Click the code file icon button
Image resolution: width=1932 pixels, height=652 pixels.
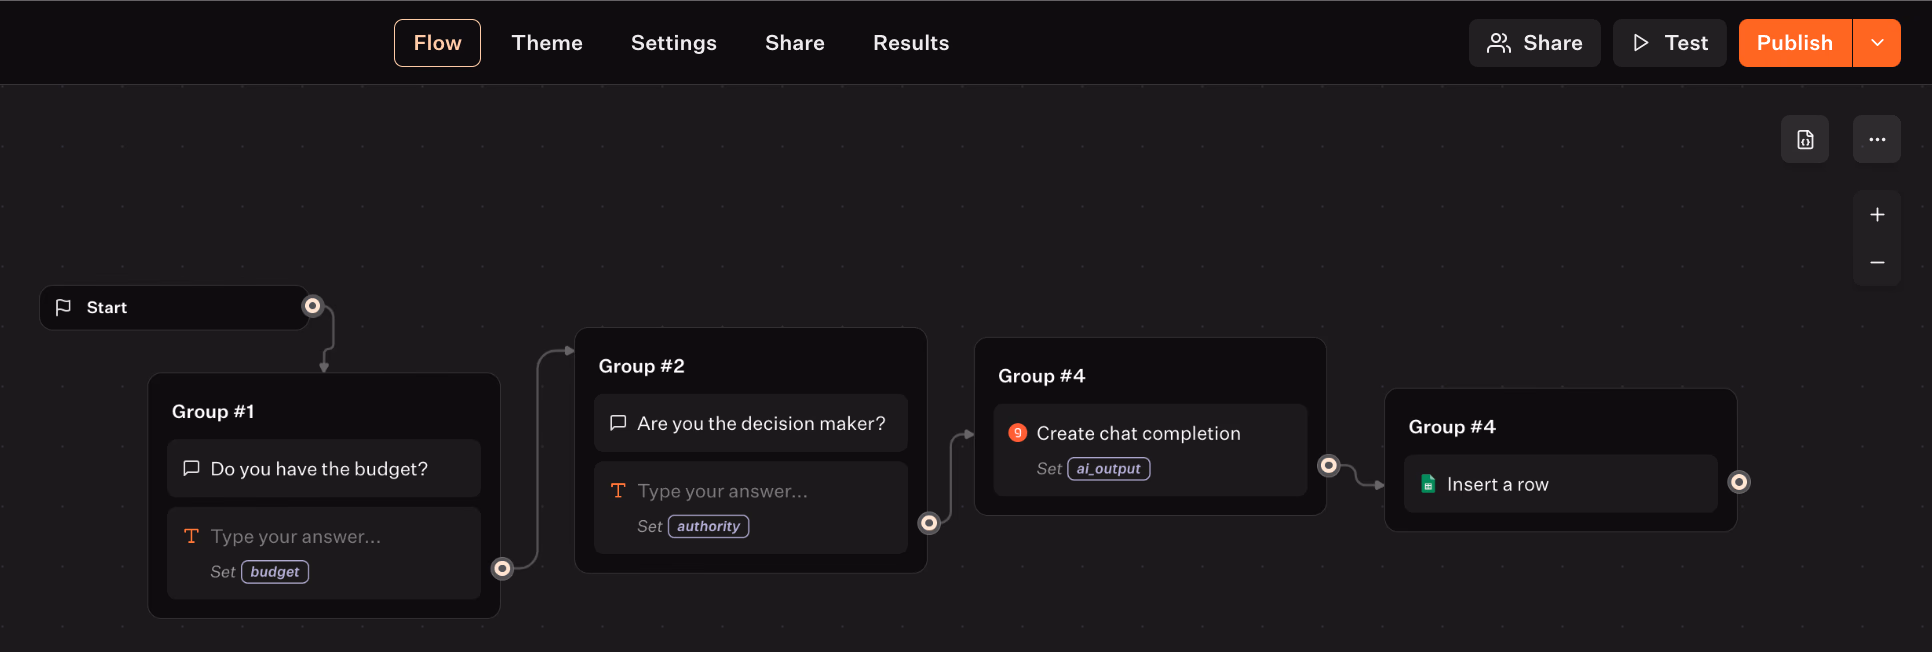point(1805,140)
